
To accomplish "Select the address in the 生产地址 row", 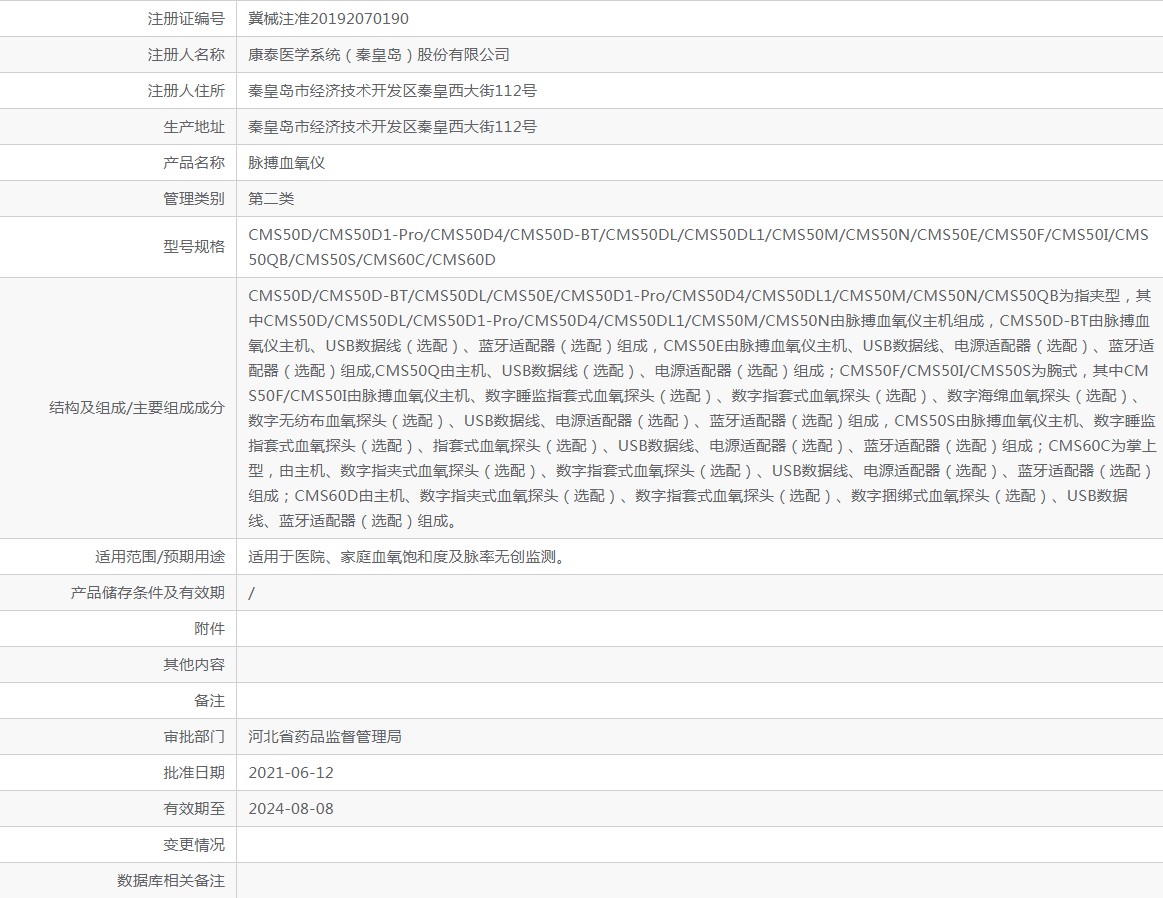I will point(392,127).
